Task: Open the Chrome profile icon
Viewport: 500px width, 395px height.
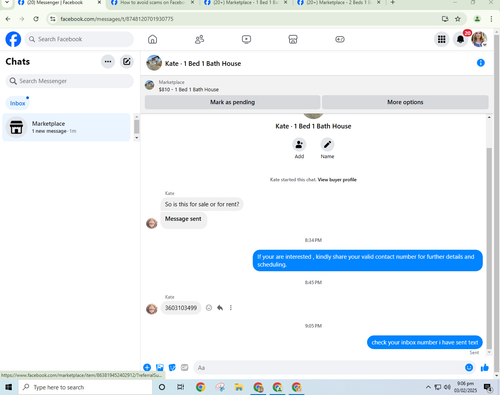Action: coord(477,19)
